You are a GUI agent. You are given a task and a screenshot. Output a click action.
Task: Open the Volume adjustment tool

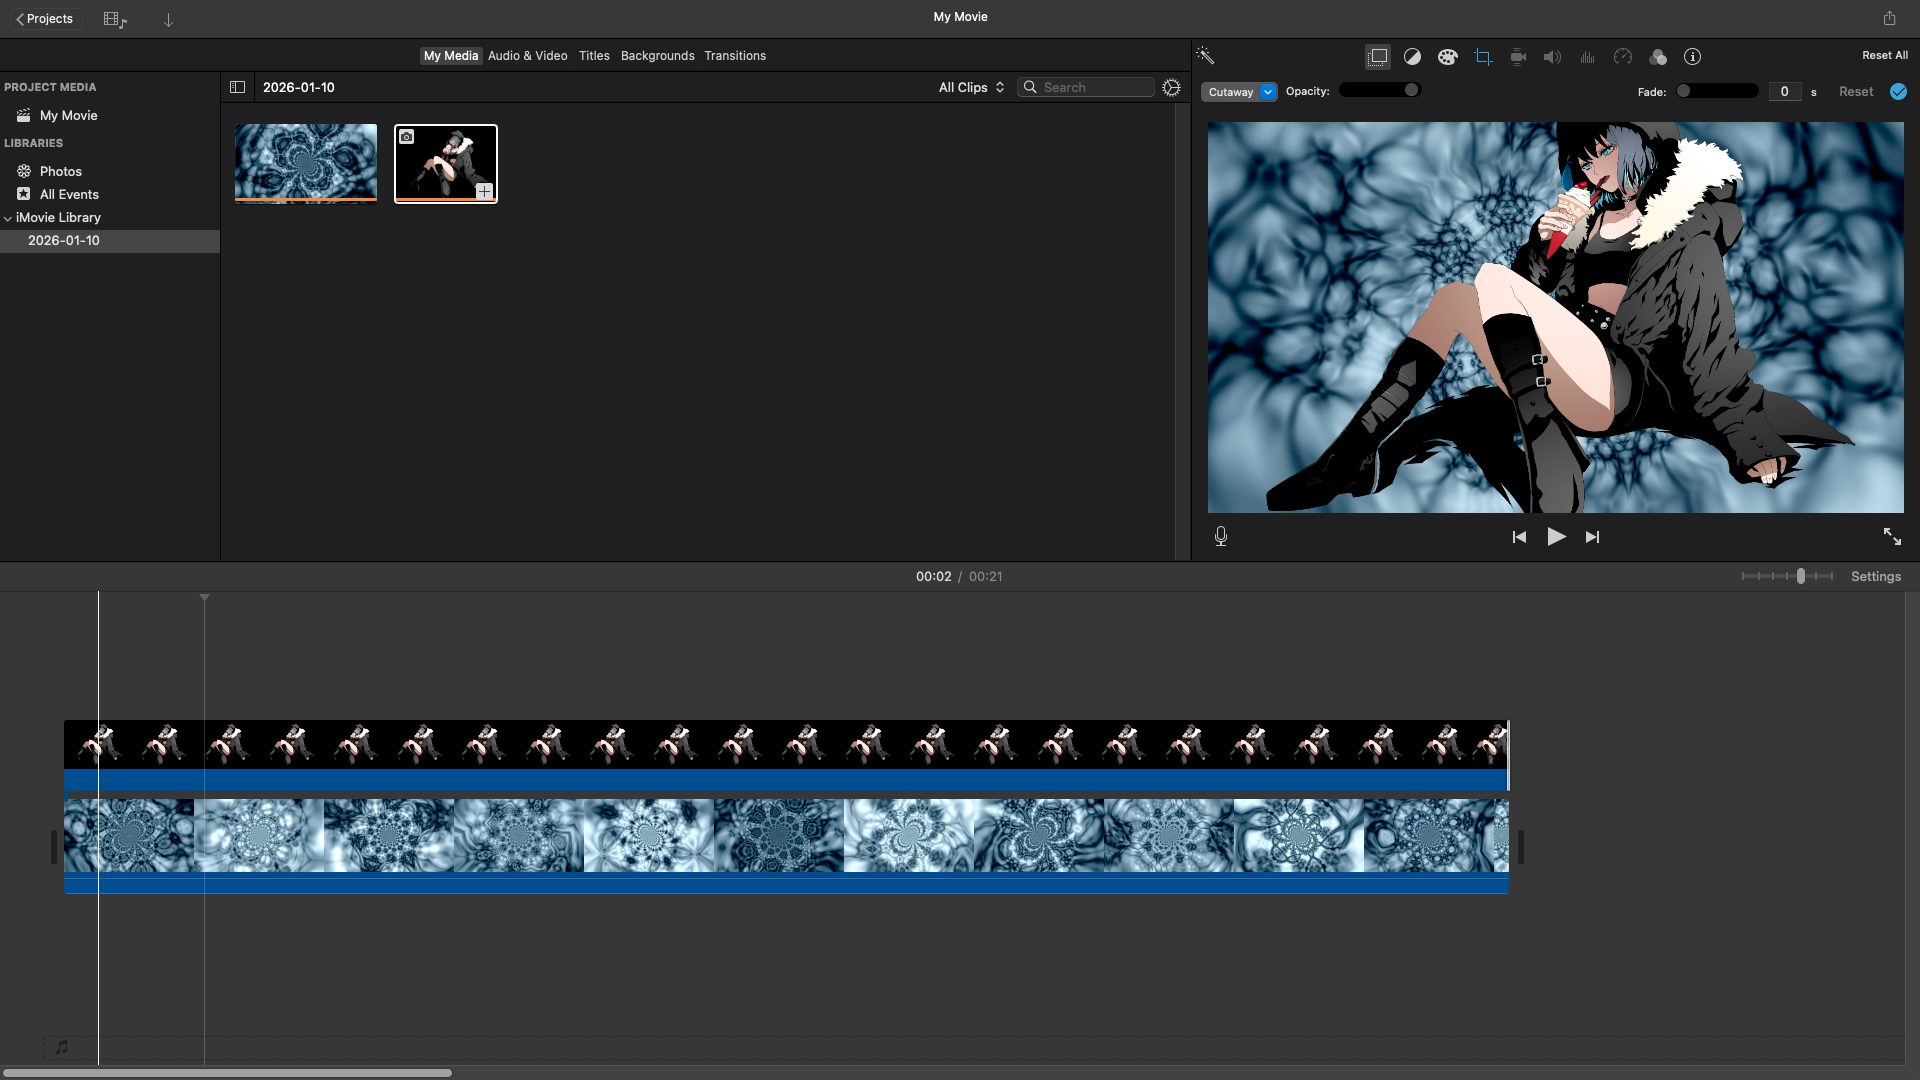(1552, 57)
